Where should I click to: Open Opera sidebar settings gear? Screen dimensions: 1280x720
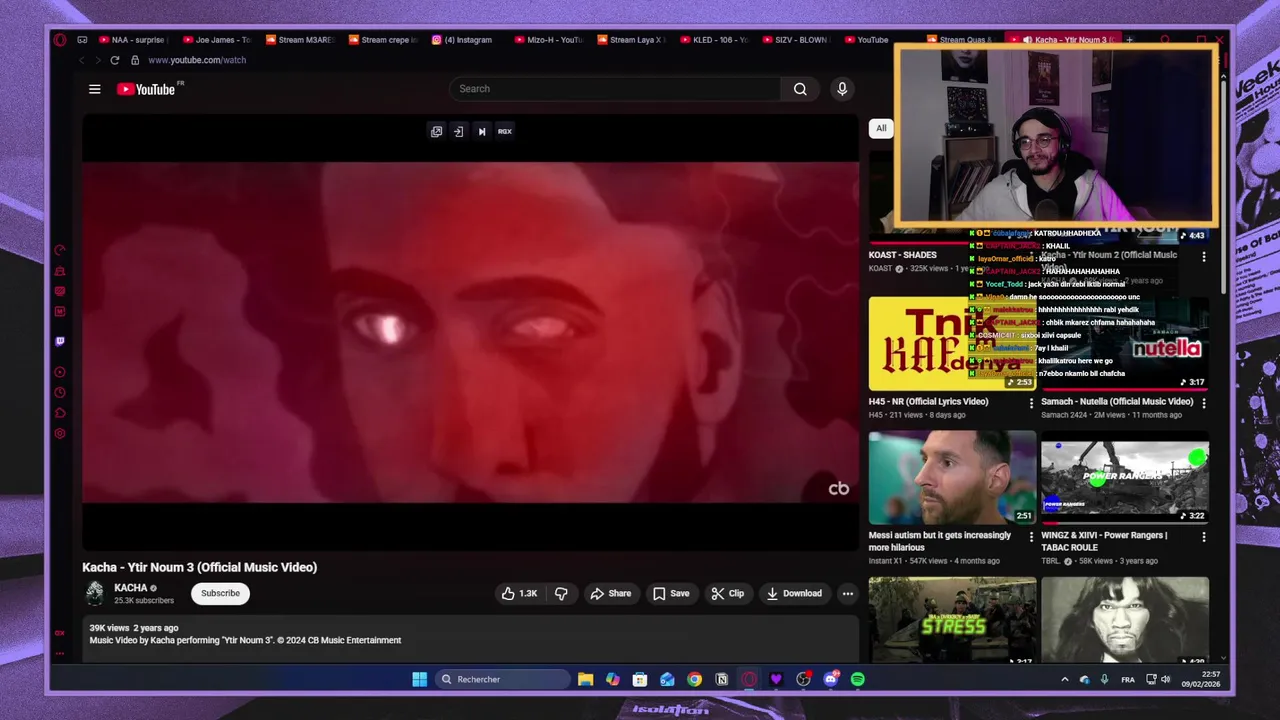[60, 433]
